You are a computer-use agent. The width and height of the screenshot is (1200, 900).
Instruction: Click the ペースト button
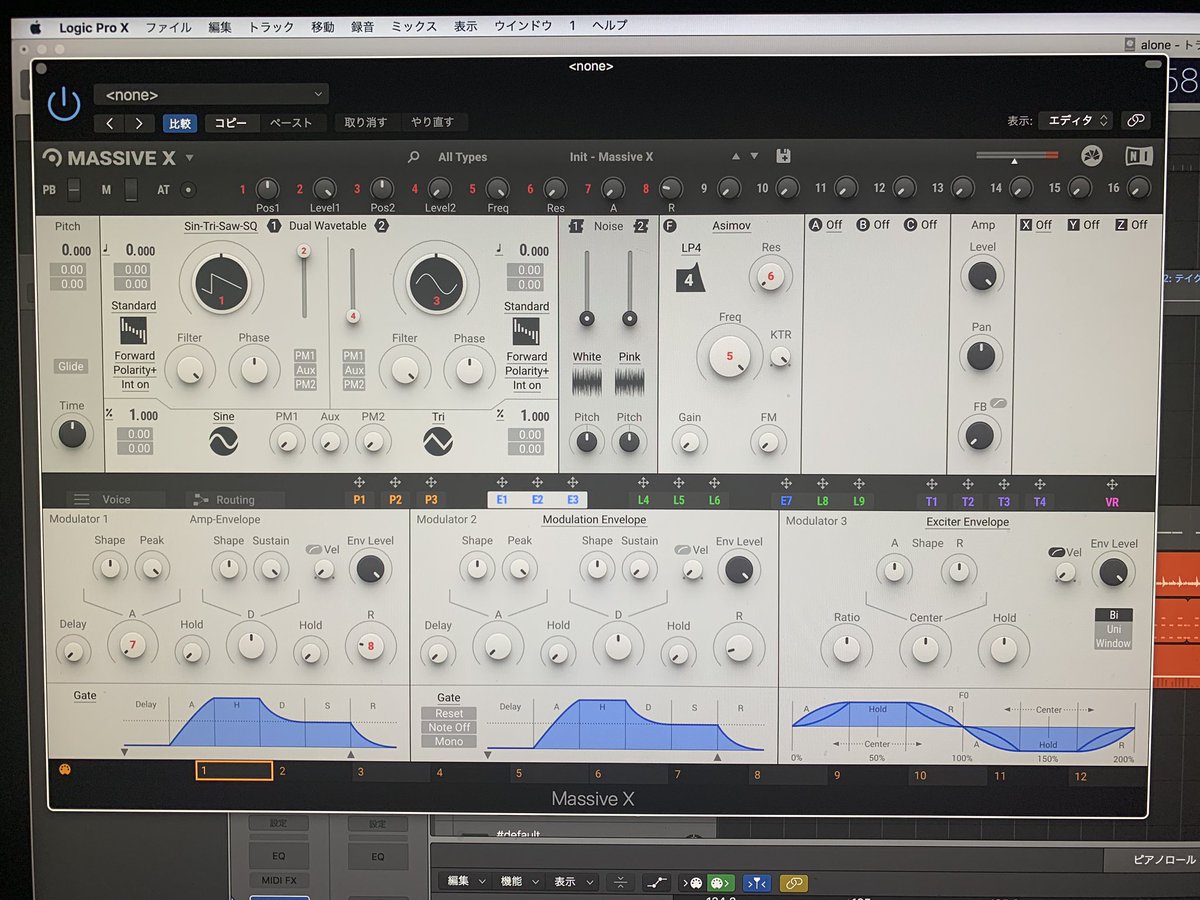[x=291, y=123]
